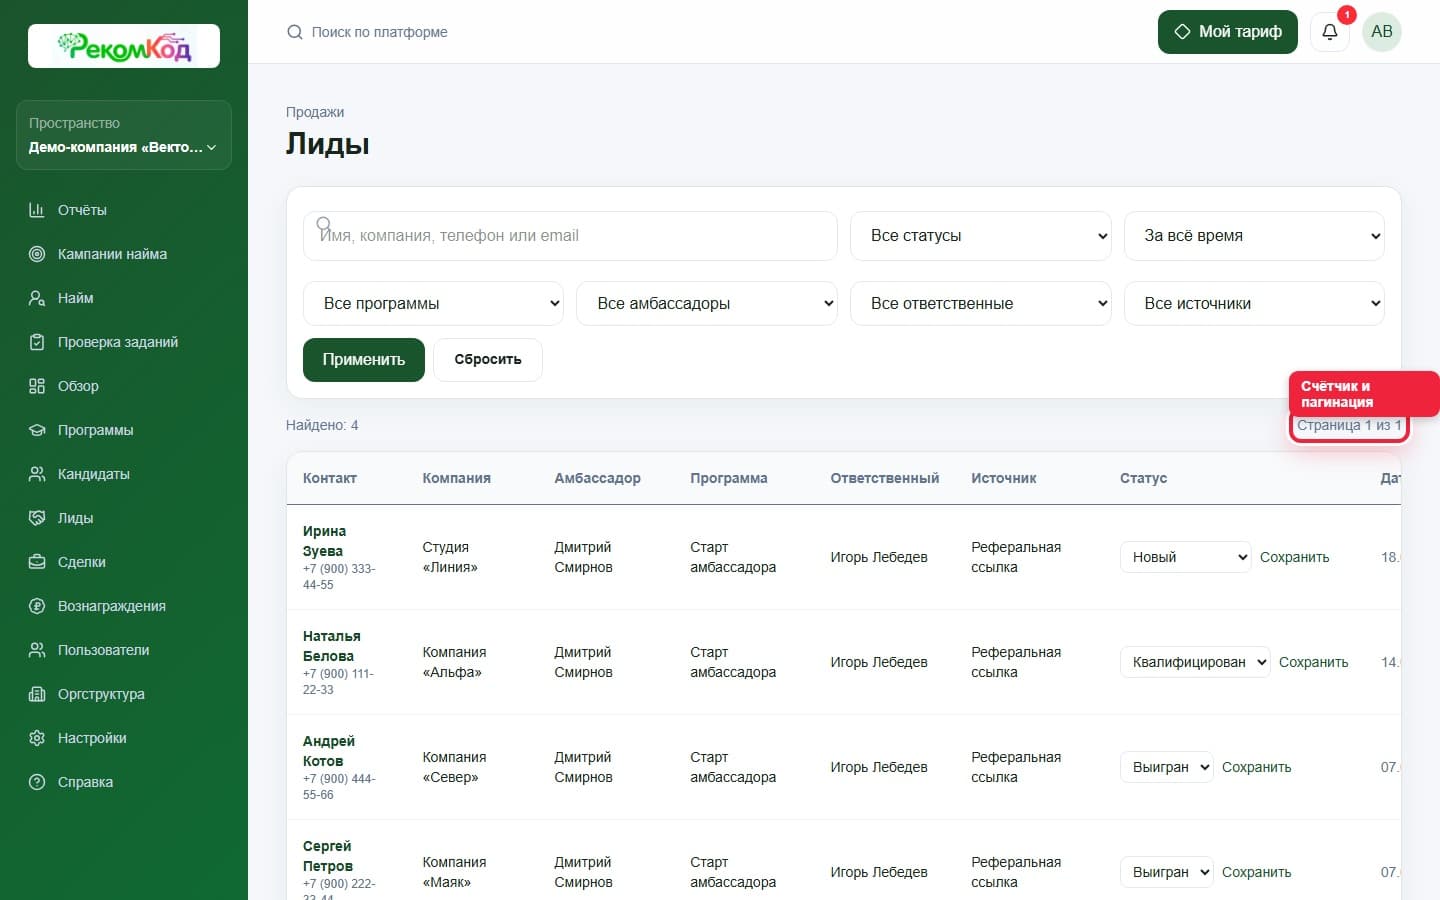Change Сергей Петров status Выигран dropdown
Image resolution: width=1440 pixels, height=900 pixels.
[x=1167, y=872]
